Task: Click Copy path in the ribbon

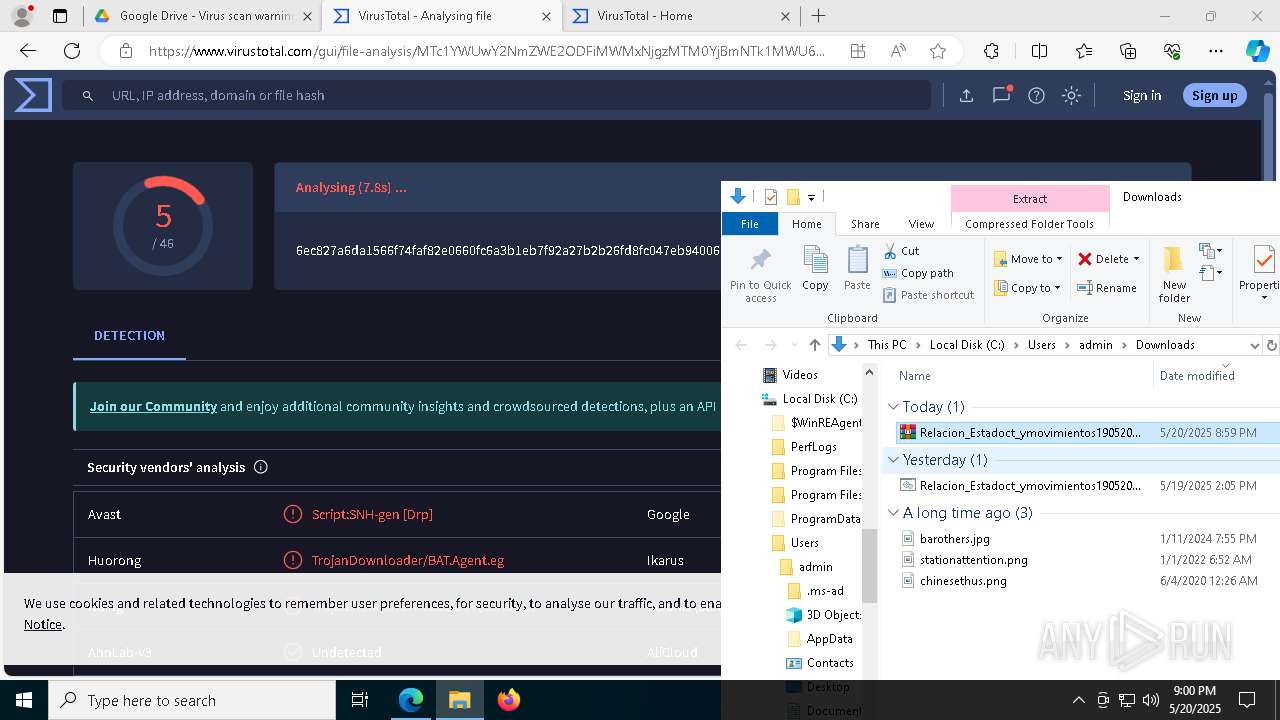Action: (x=918, y=273)
